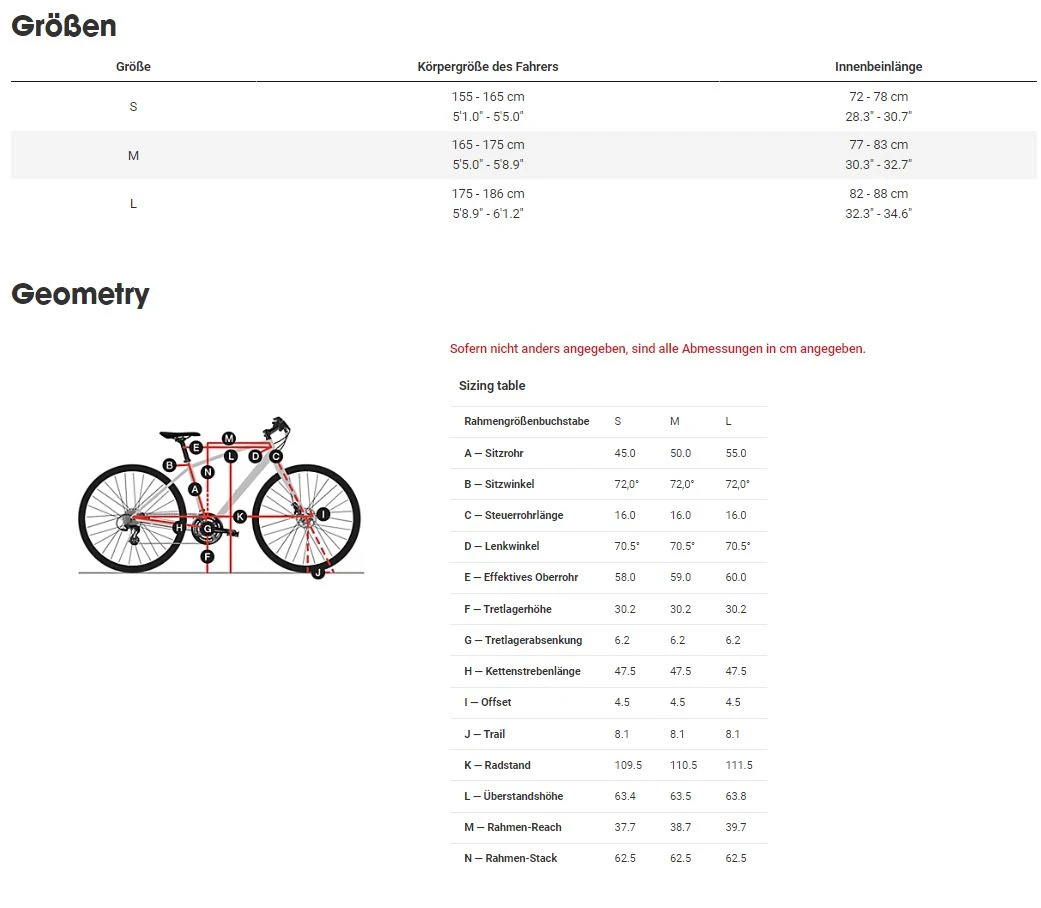Click the C marker near the head tube
The image size is (1041, 908).
pyautogui.click(x=276, y=456)
